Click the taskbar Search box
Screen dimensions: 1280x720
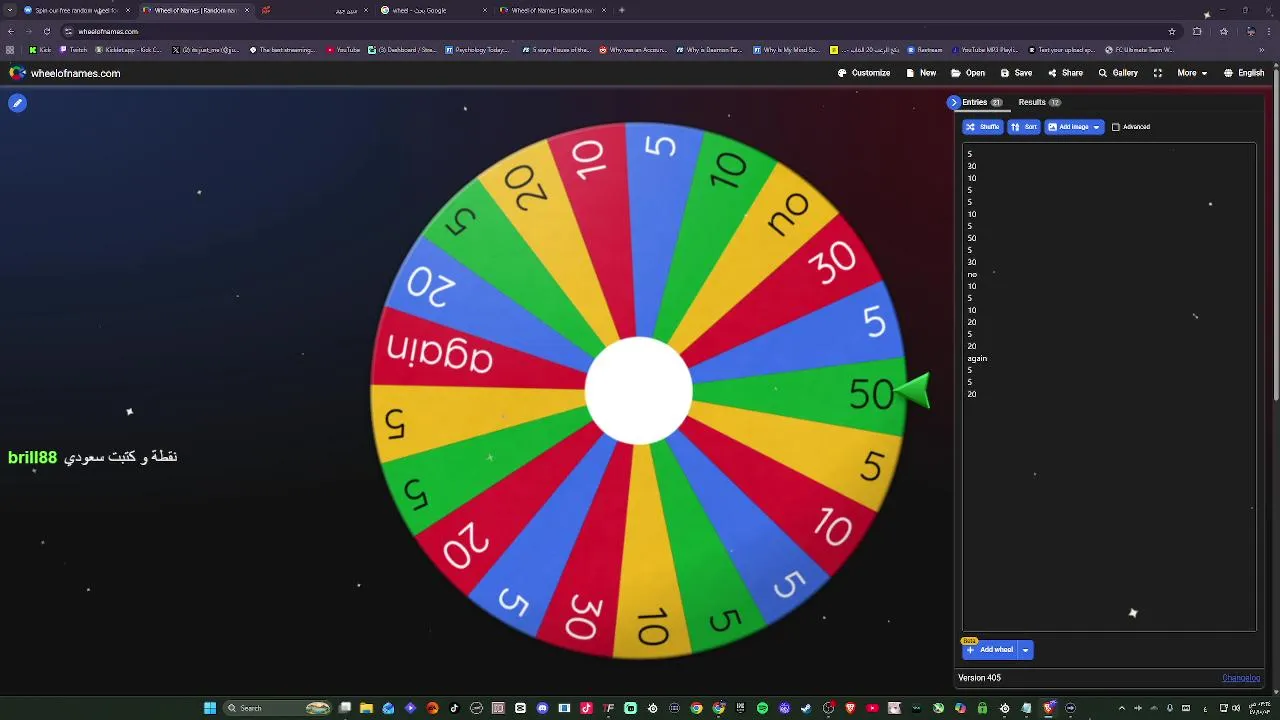coord(277,708)
